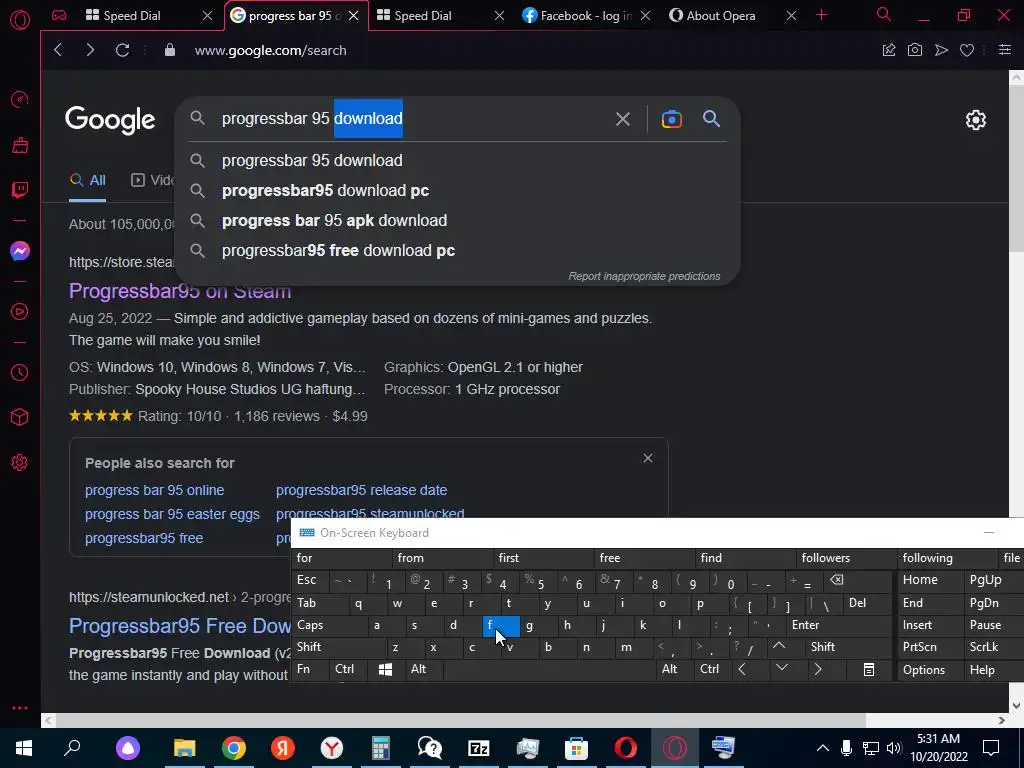1024x768 pixels.
Task: Open Settings gear in Opera sidebar
Action: pyautogui.click(x=20, y=462)
